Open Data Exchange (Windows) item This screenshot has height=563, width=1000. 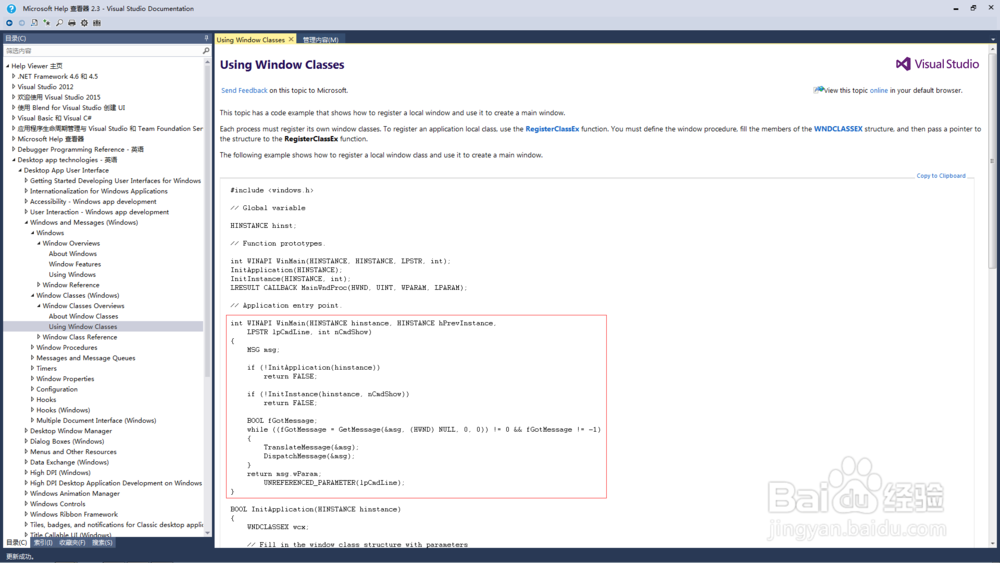(70, 462)
